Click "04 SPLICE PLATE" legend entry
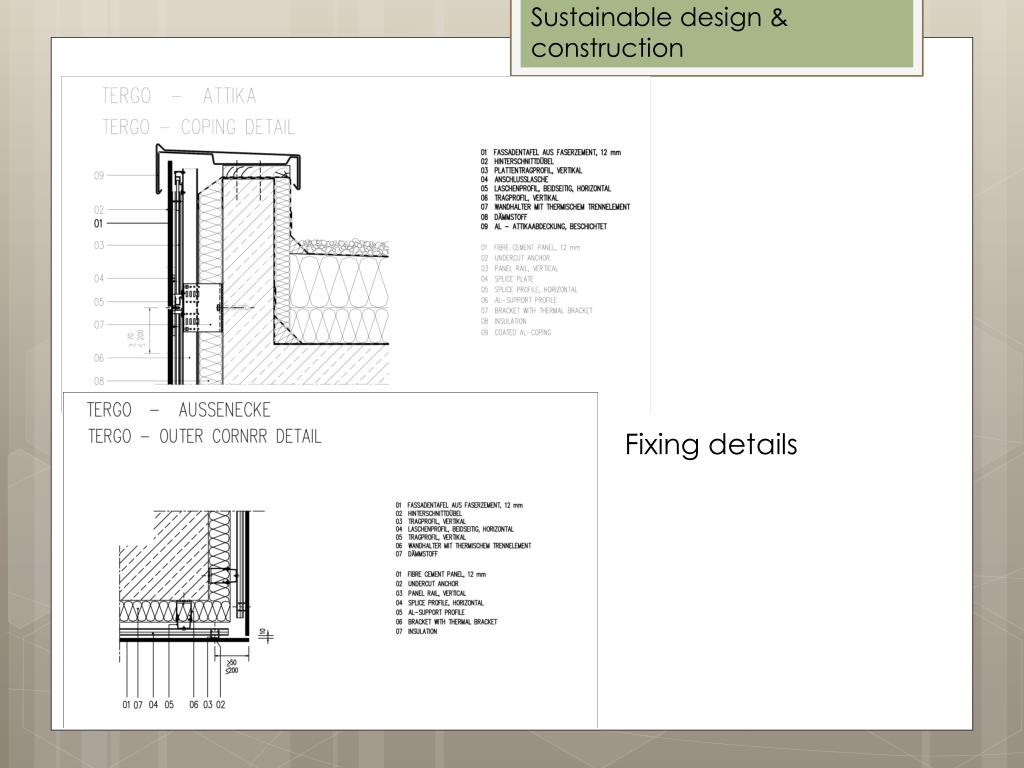The height and width of the screenshot is (768, 1024). click(x=507, y=279)
